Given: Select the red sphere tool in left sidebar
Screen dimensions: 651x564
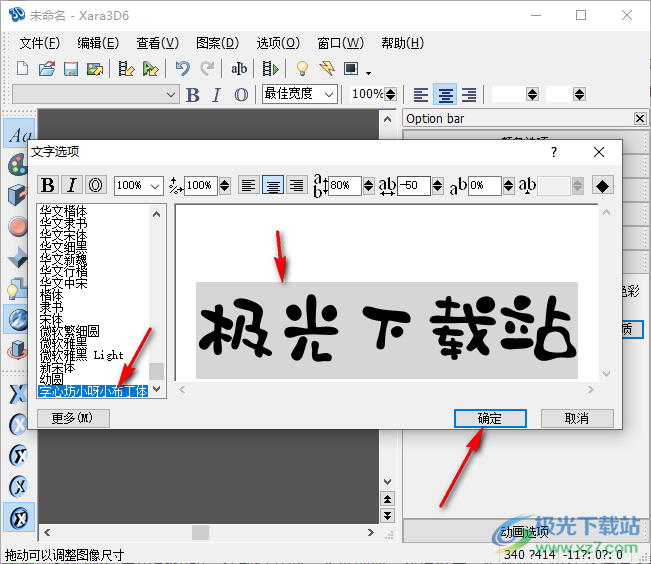Looking at the screenshot, I should pyautogui.click(x=17, y=227).
